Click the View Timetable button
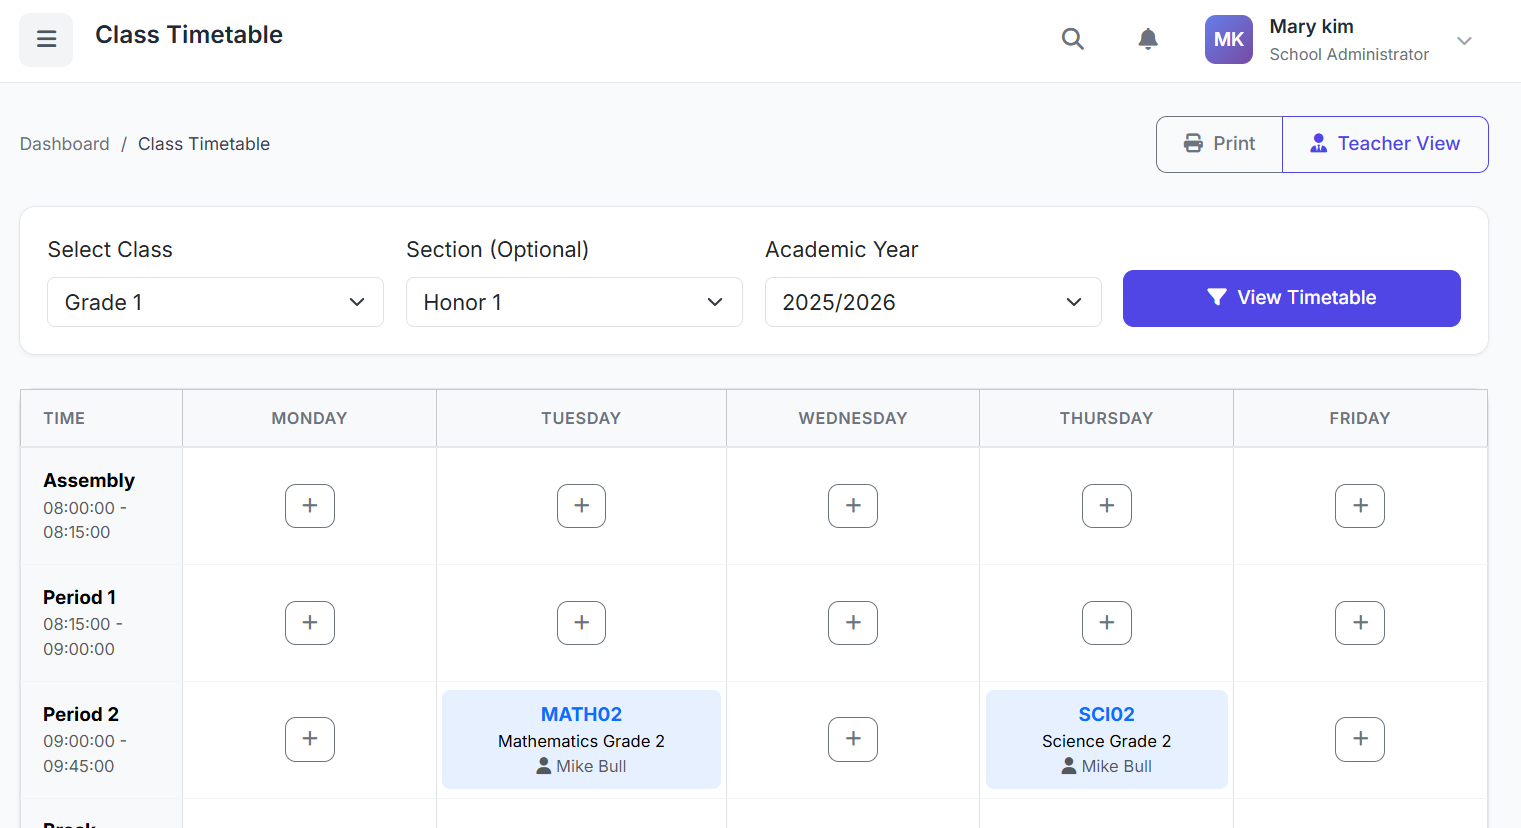 1291,298
